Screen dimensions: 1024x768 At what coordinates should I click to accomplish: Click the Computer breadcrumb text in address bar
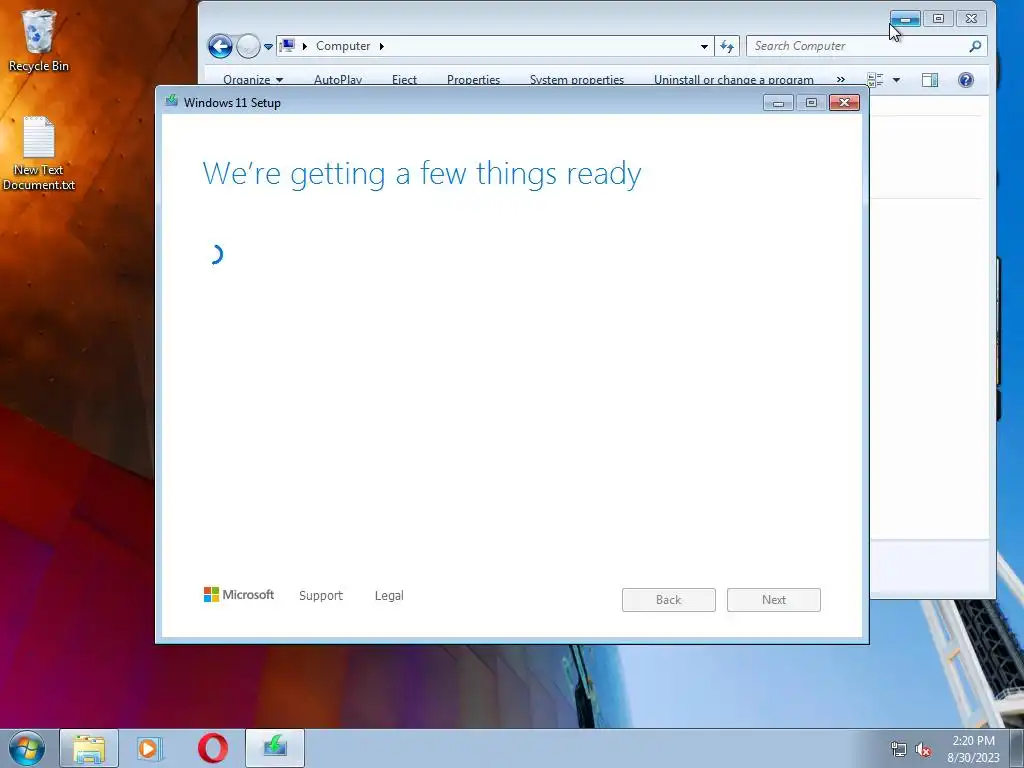click(343, 46)
